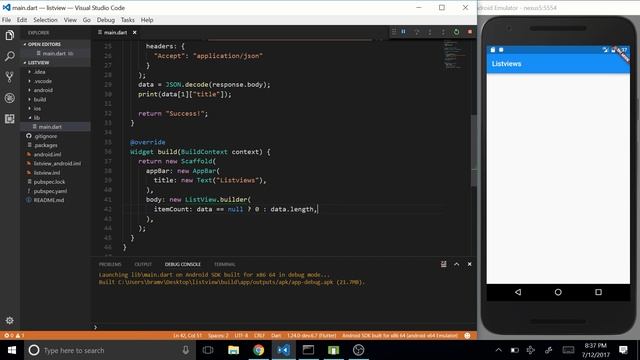The height and width of the screenshot is (360, 640).
Task: Tap the Home button on the emulator
Action: (x=558, y=292)
